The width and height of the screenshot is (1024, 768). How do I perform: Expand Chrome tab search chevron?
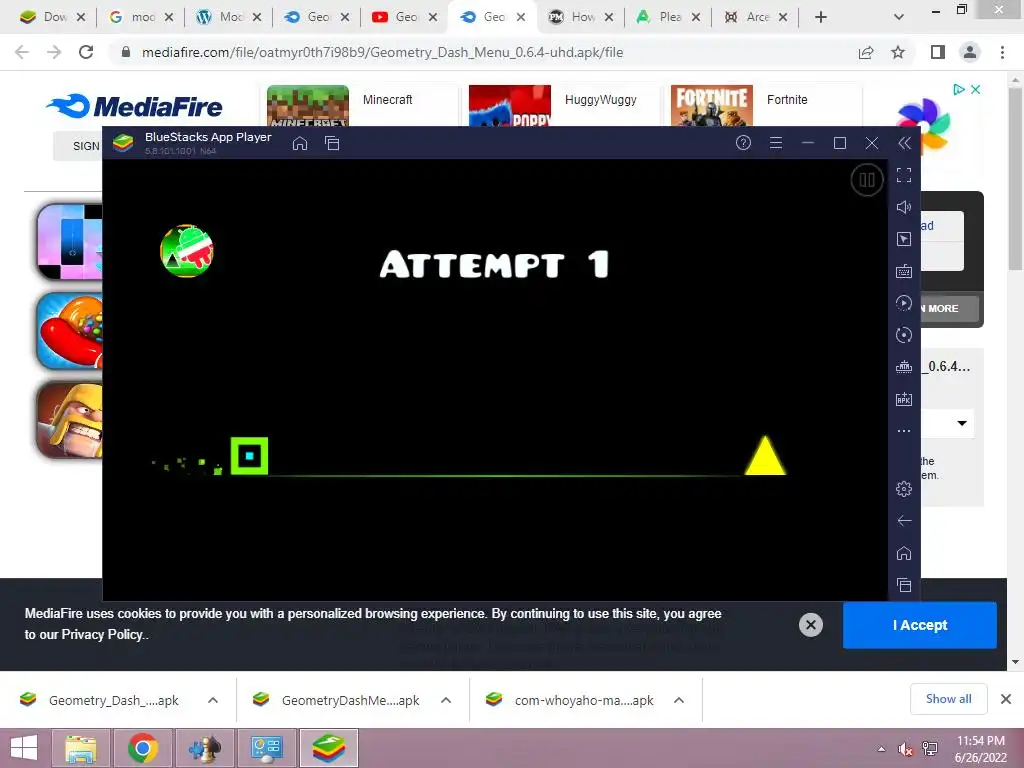coord(899,17)
